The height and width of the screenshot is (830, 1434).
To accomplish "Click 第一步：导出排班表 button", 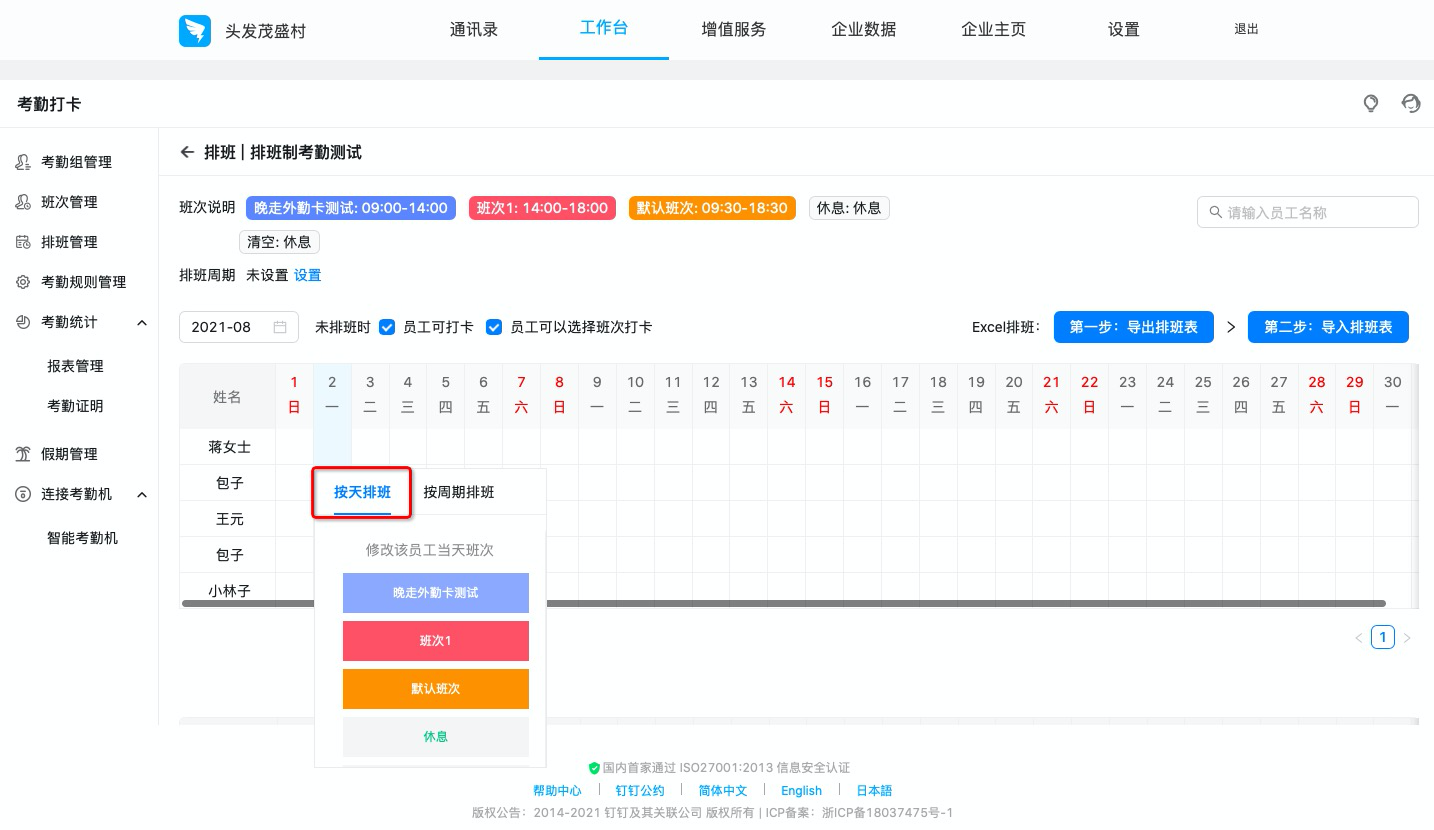I will [1133, 326].
